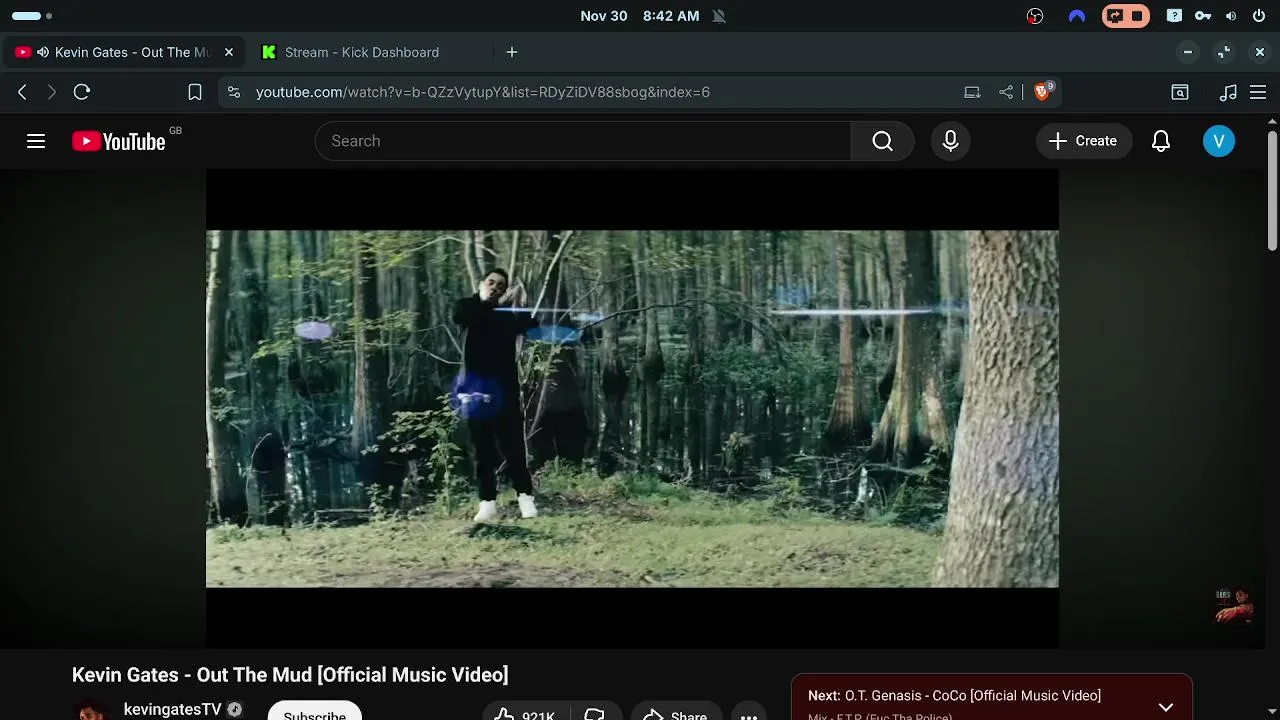Go forward in browser history
The image size is (1280, 720).
(52, 92)
